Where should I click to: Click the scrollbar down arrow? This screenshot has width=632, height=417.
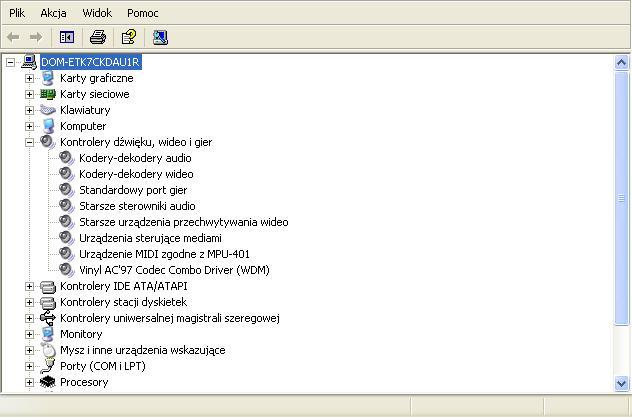coord(621,383)
